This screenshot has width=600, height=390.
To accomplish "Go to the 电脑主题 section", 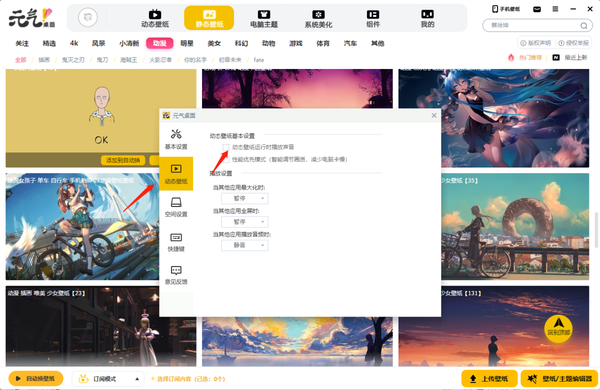I will coord(264,18).
